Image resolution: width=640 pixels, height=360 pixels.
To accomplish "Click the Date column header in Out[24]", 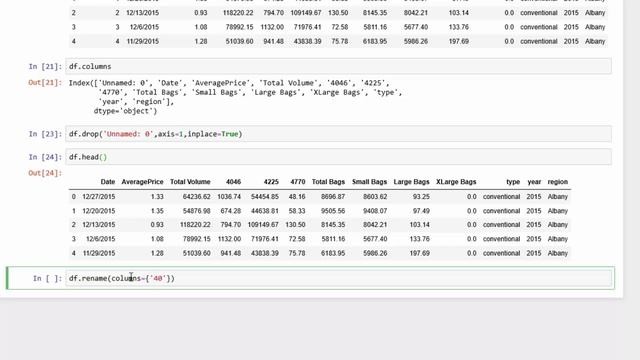I will pos(108,182).
